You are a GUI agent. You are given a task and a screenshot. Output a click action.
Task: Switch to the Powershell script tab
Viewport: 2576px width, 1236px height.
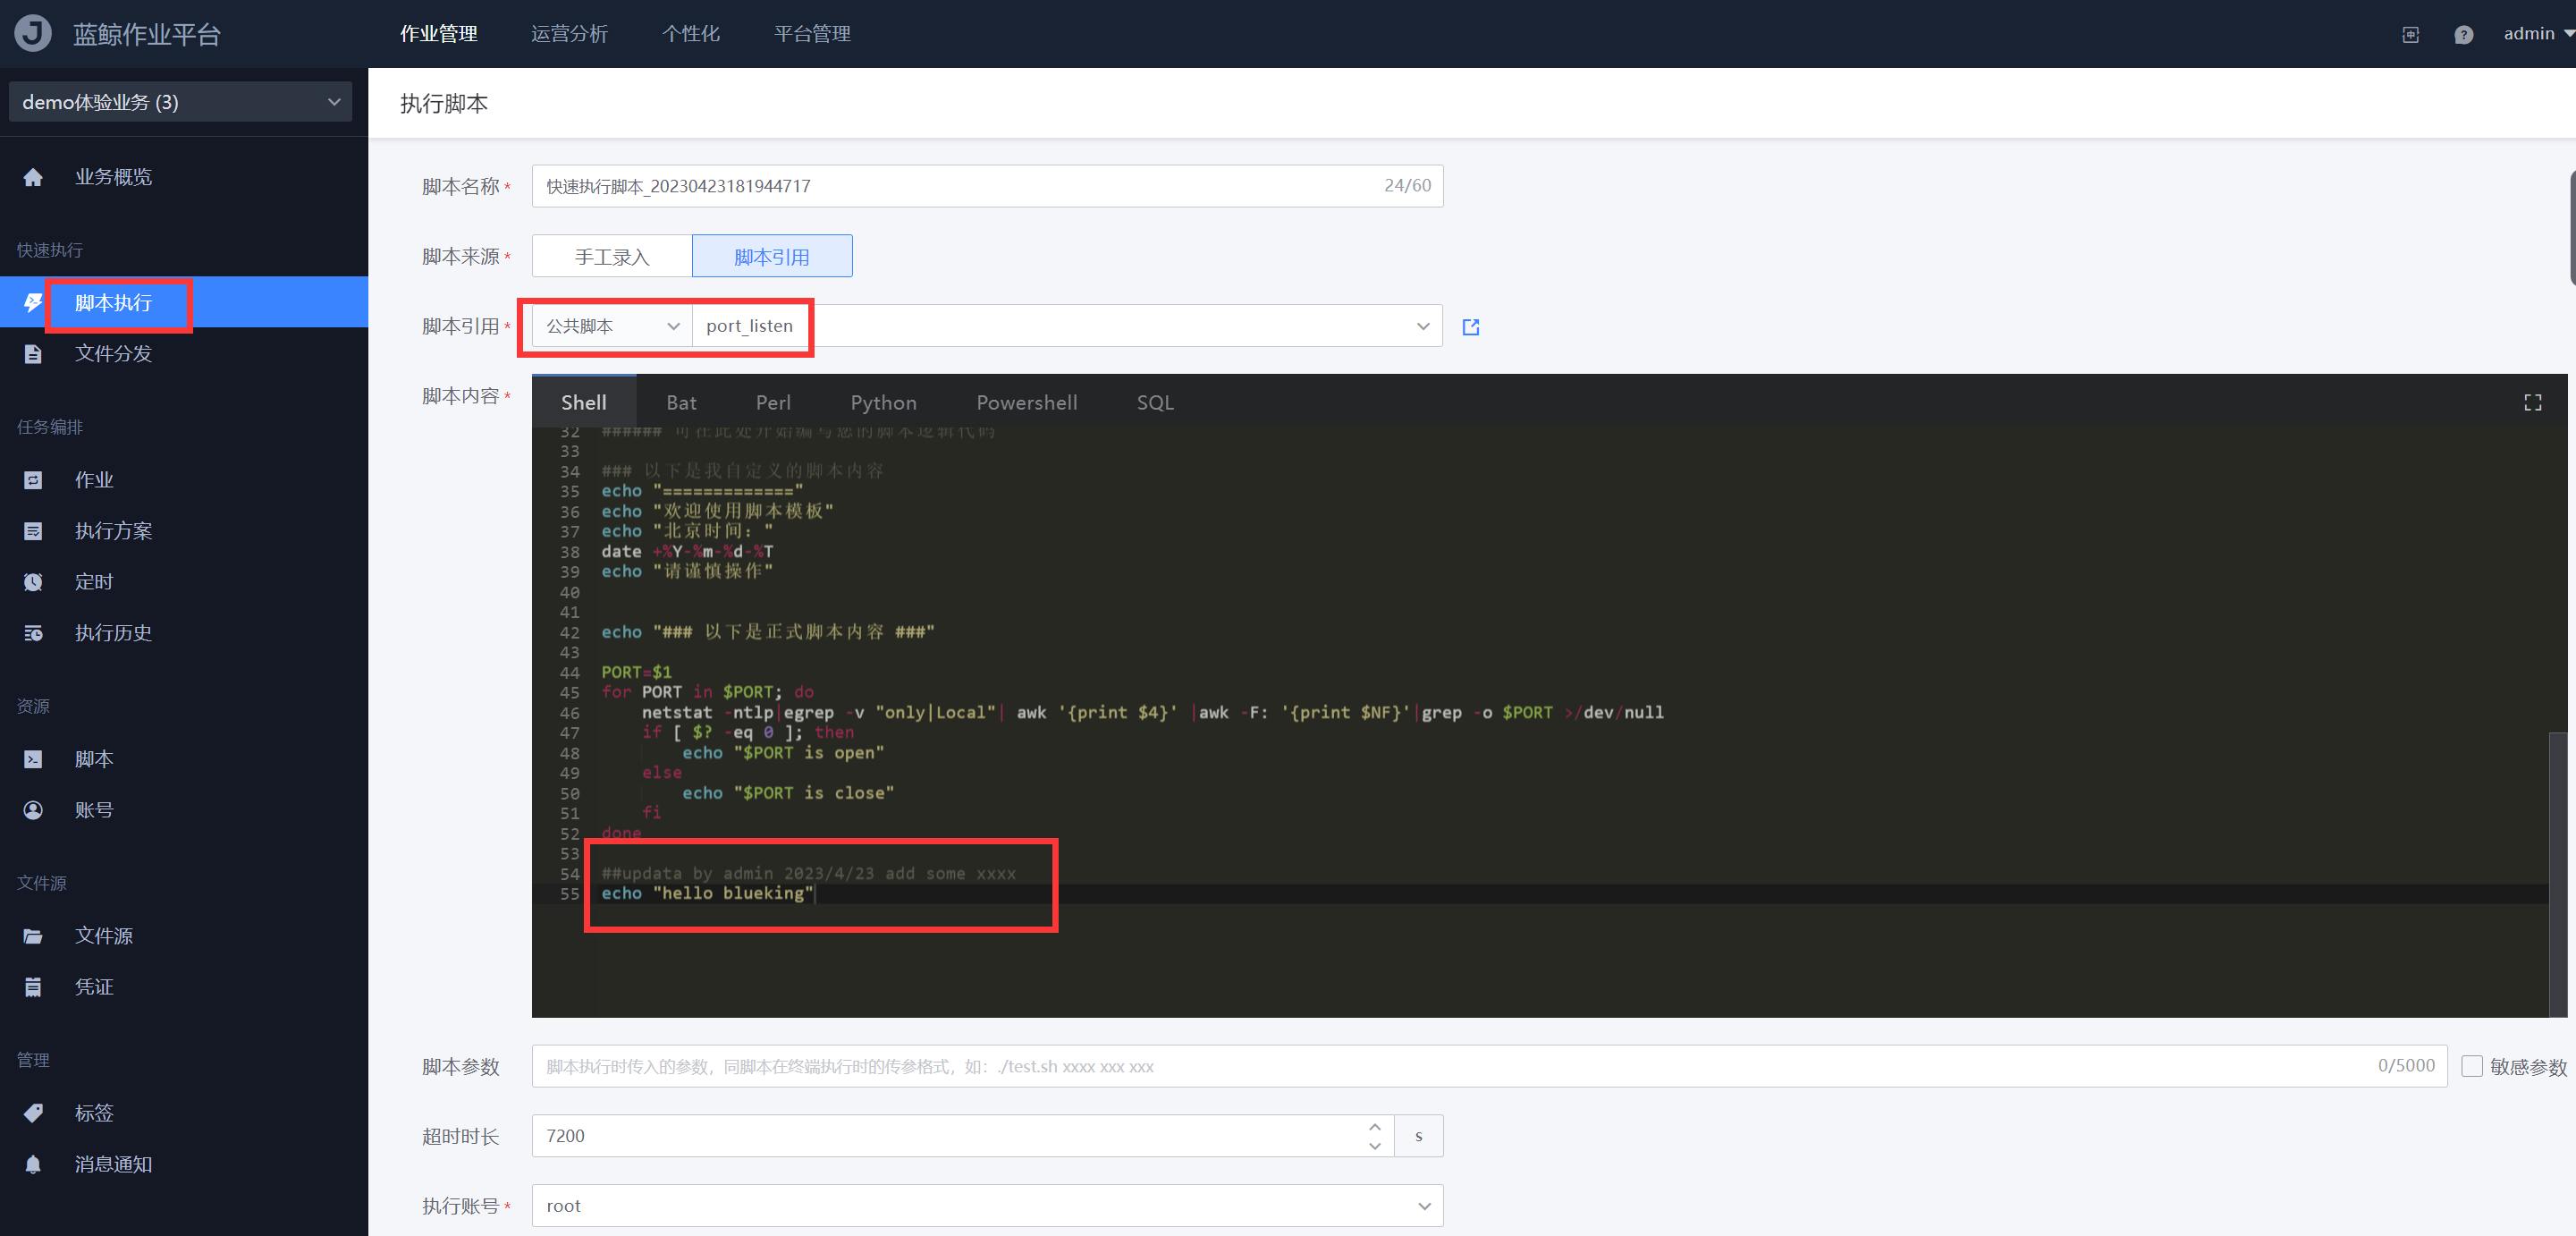coord(1027,402)
